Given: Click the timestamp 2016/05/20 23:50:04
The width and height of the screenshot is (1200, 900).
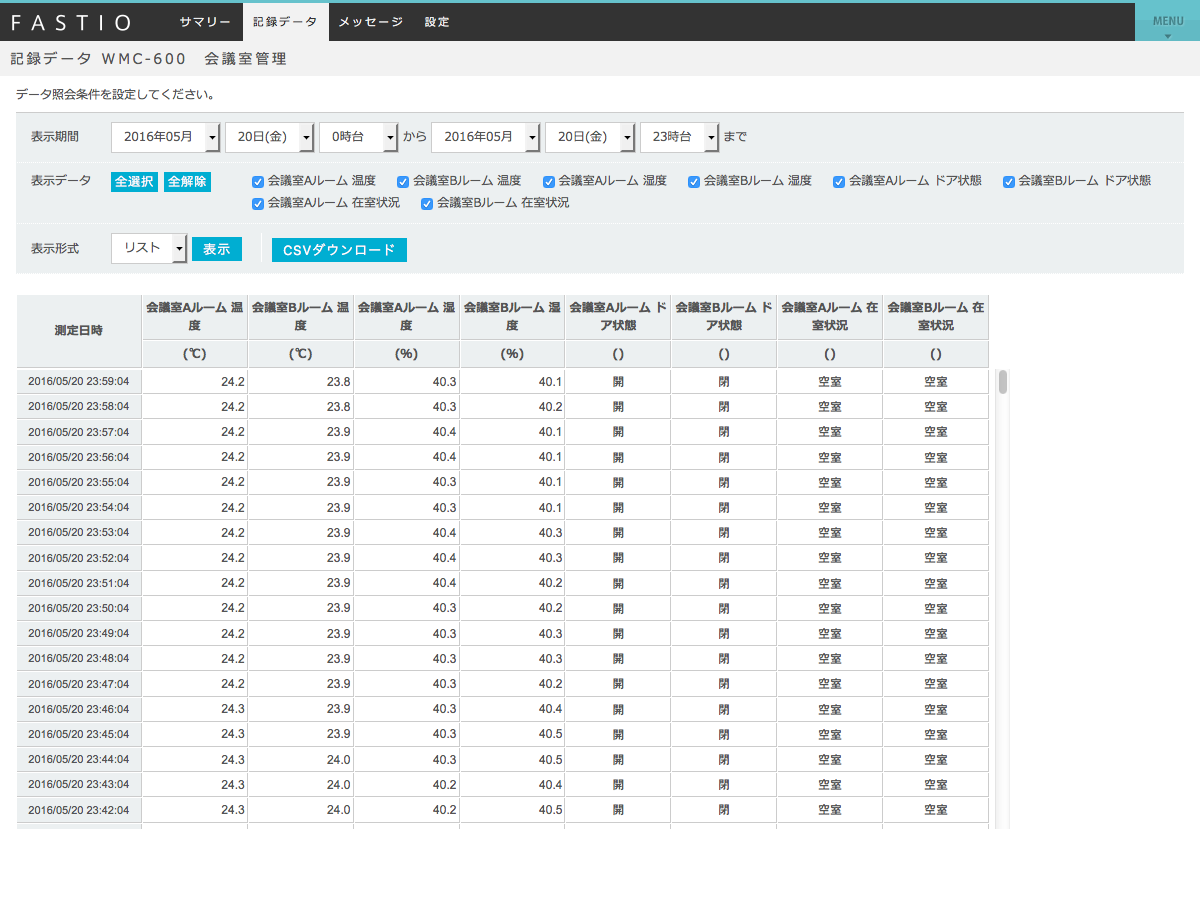Looking at the screenshot, I should [79, 608].
